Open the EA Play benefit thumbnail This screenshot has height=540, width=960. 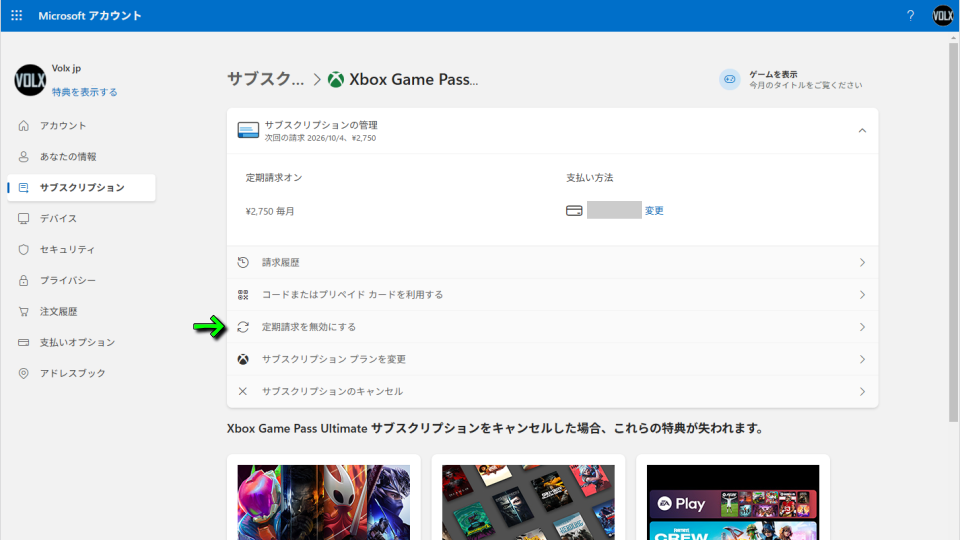click(x=732, y=503)
